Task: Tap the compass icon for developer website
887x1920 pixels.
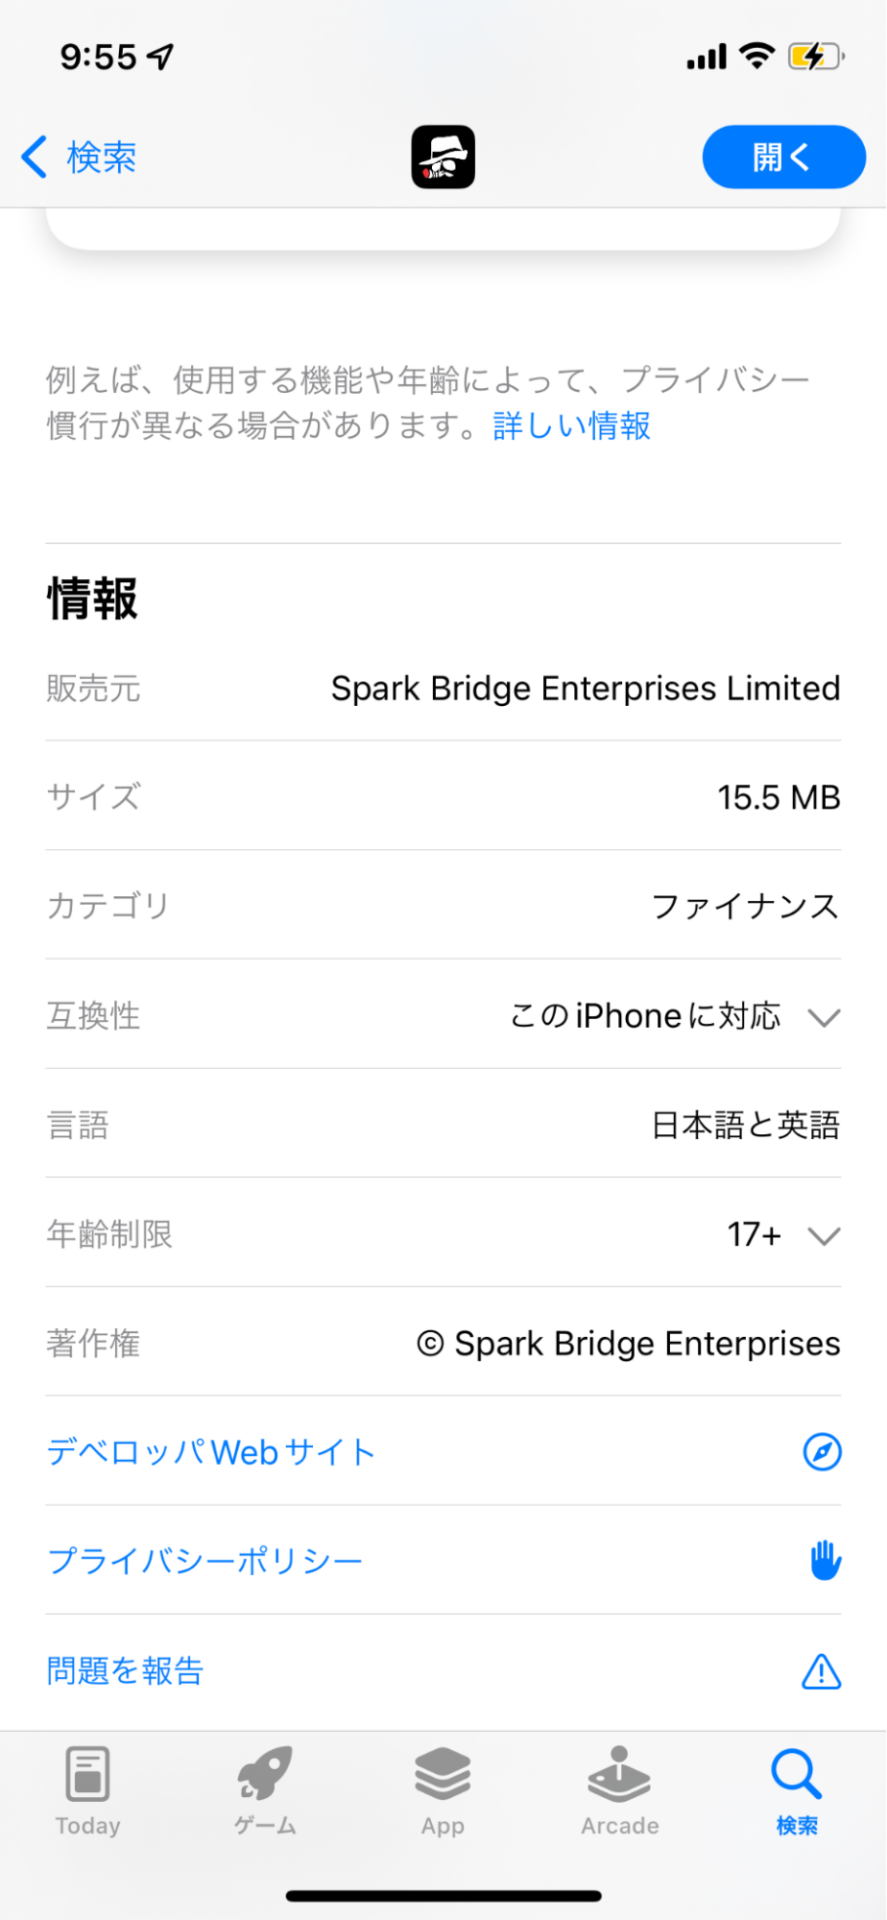Action: [x=822, y=1451]
